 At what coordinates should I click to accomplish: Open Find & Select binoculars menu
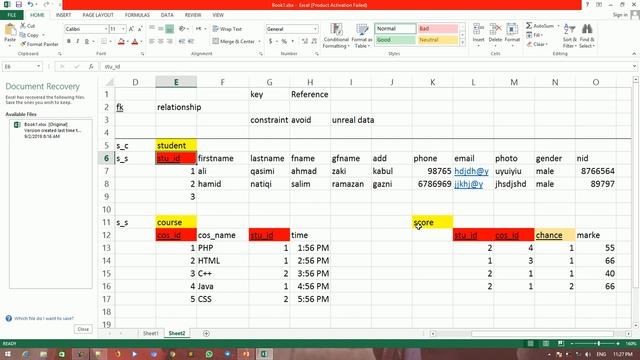click(587, 36)
